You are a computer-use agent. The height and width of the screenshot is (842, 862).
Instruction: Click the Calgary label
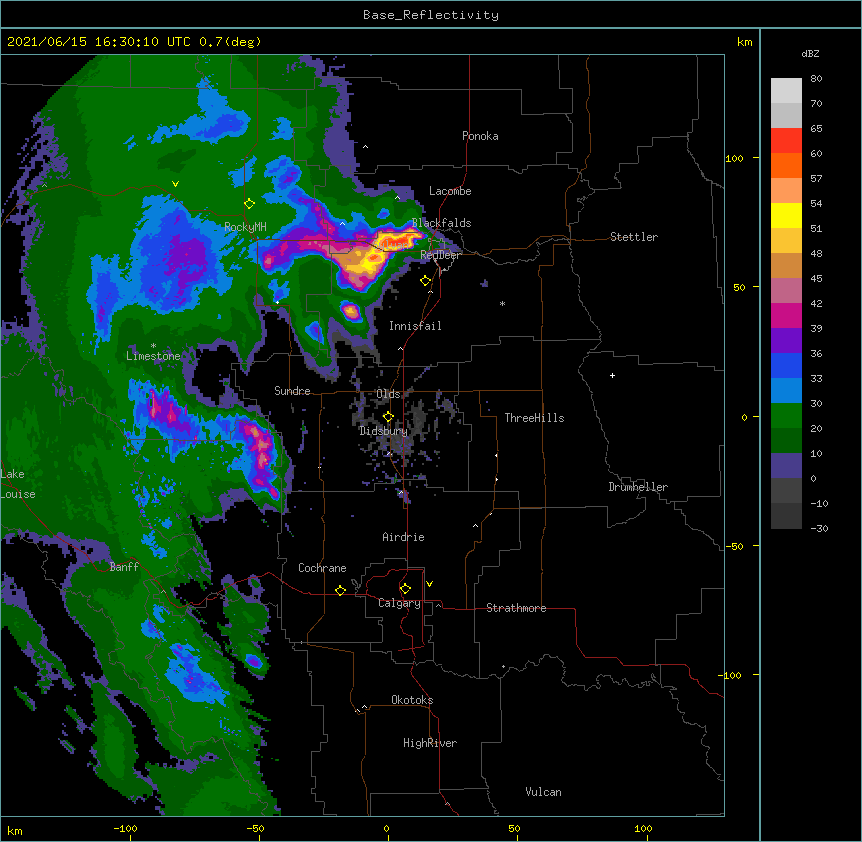pos(399,603)
